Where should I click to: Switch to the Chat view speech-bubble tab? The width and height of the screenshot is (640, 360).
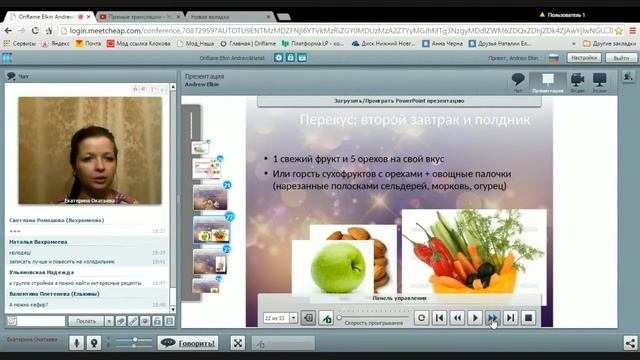tap(518, 82)
